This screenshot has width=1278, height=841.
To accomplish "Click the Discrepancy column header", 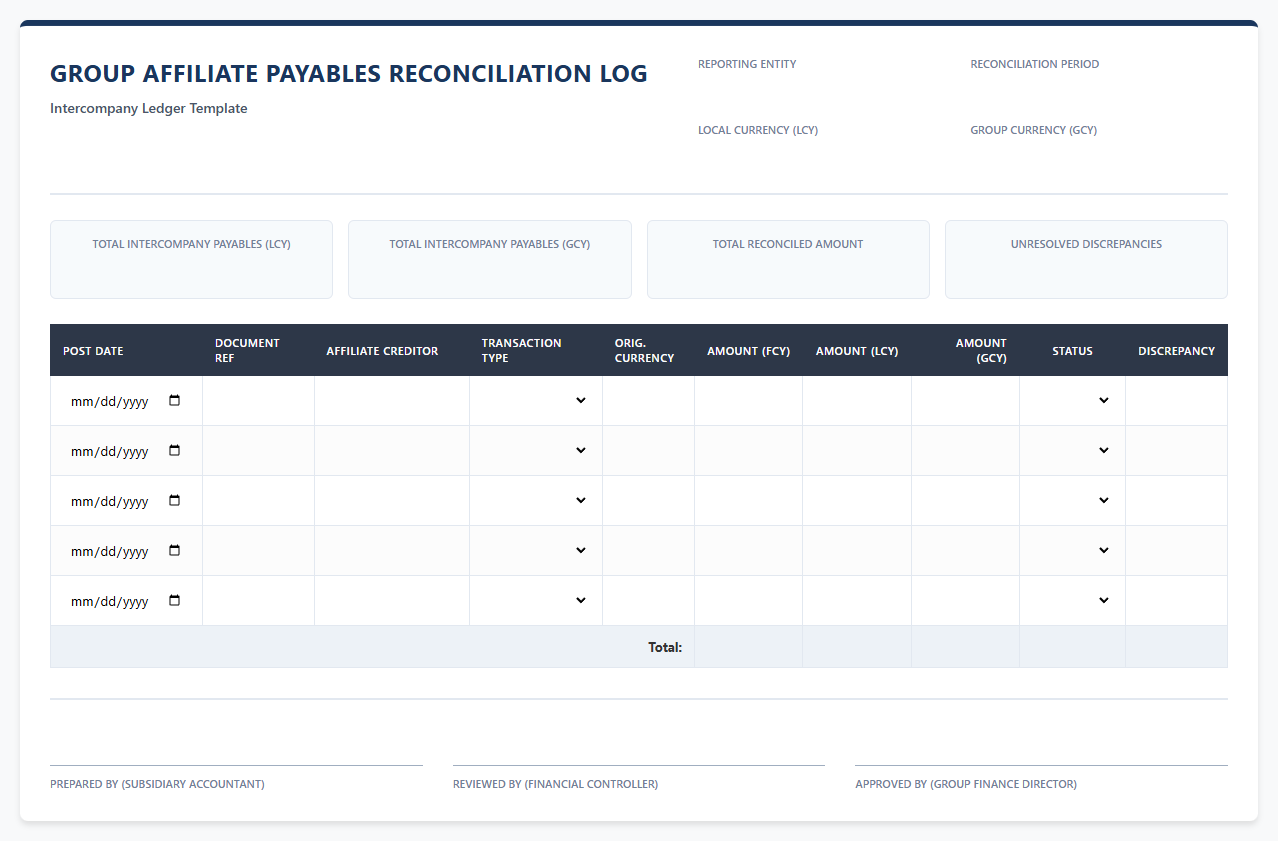I will click(x=1176, y=351).
